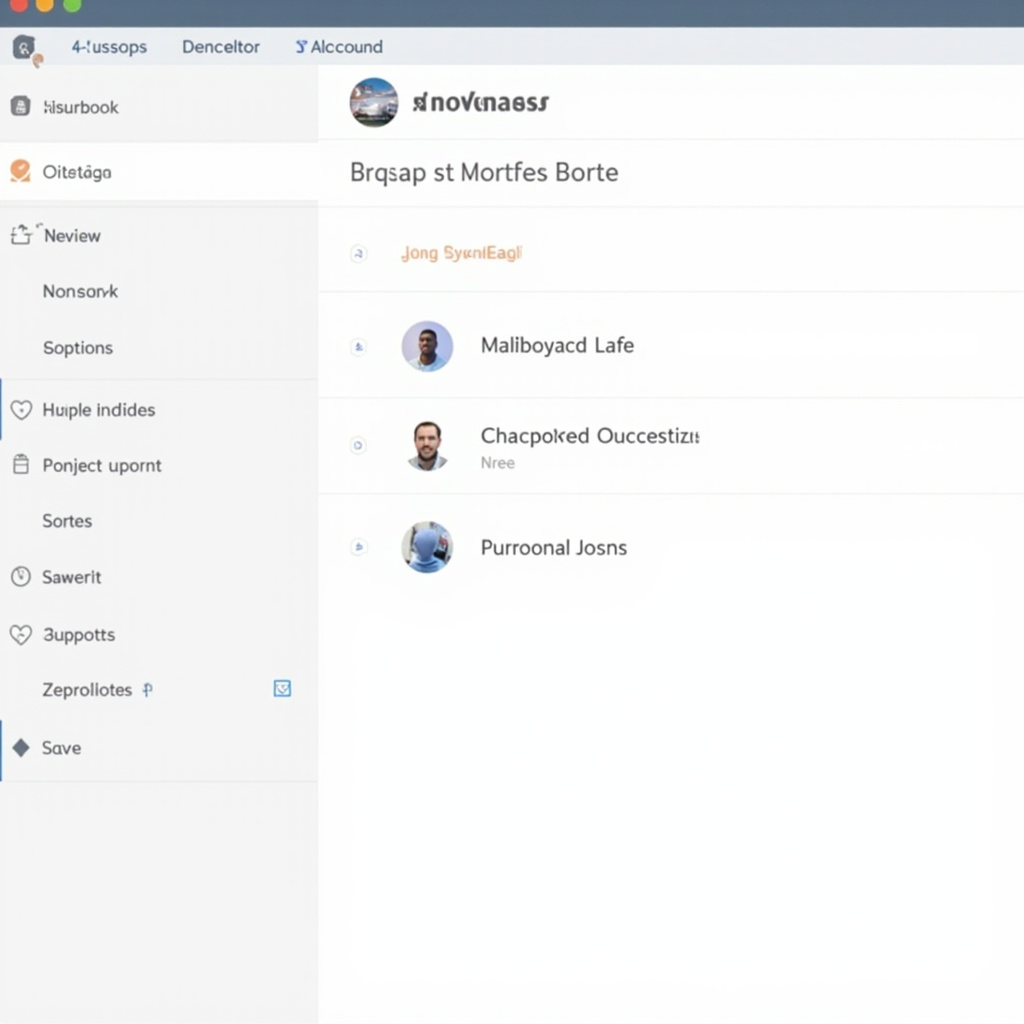Viewport: 1024px width, 1024px height.
Task: Select the Purroonal Josns contact
Action: (x=554, y=547)
